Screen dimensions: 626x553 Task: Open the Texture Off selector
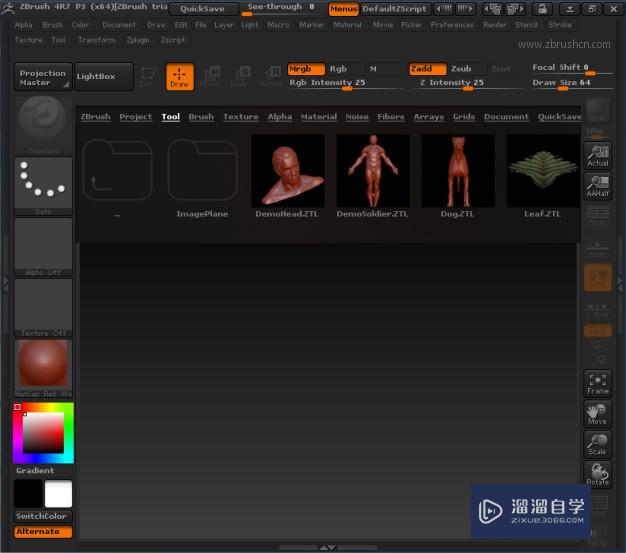[x=43, y=307]
